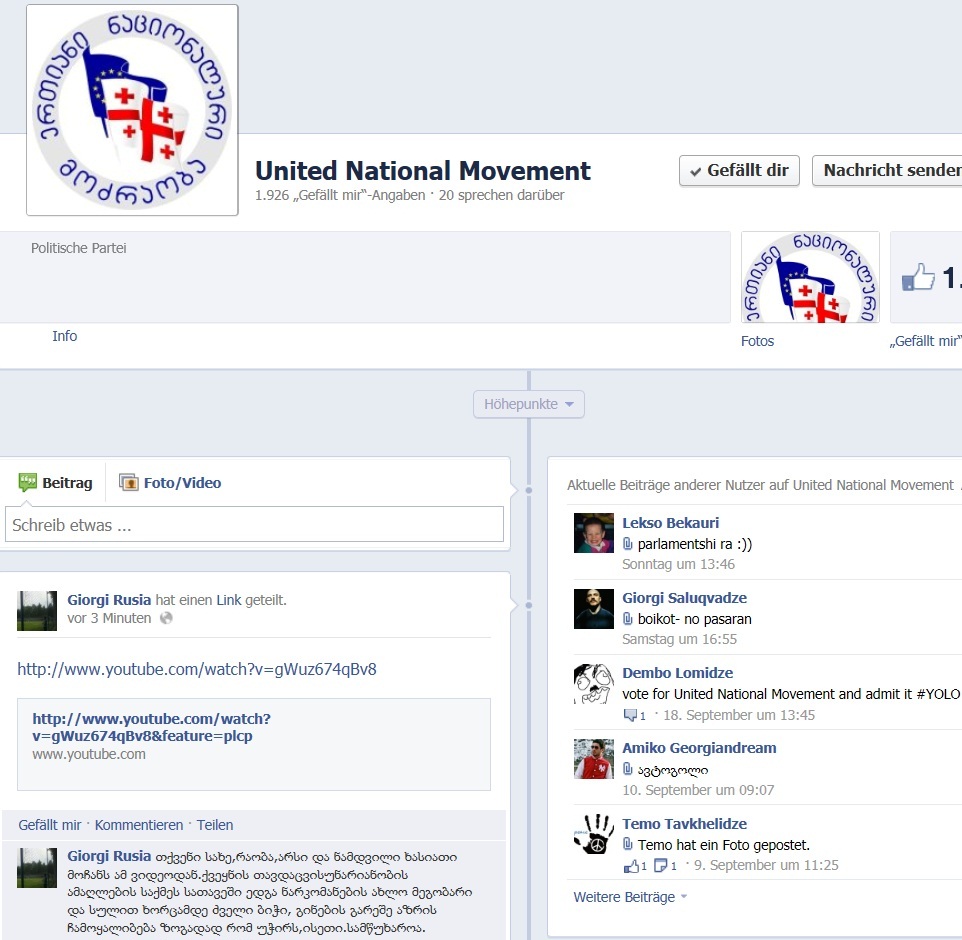This screenshot has height=940, width=962.
Task: Click the attachment icon on Temo's photo post
Action: pos(627,844)
